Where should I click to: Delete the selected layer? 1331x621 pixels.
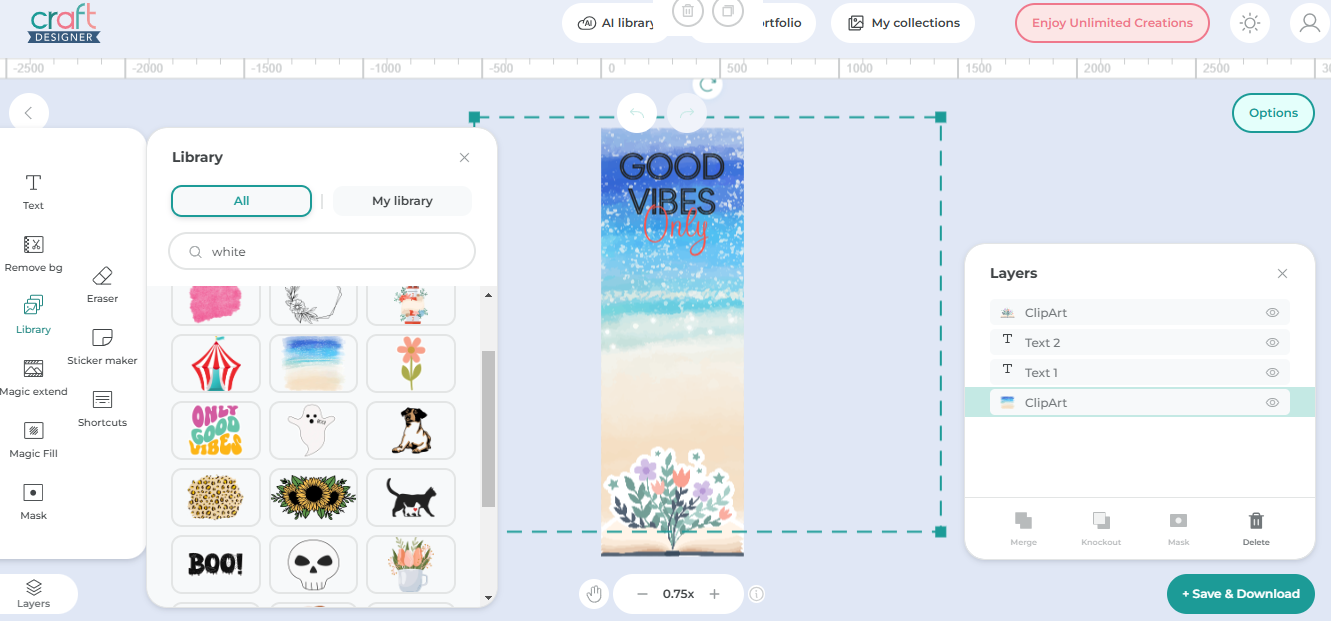tap(1256, 529)
